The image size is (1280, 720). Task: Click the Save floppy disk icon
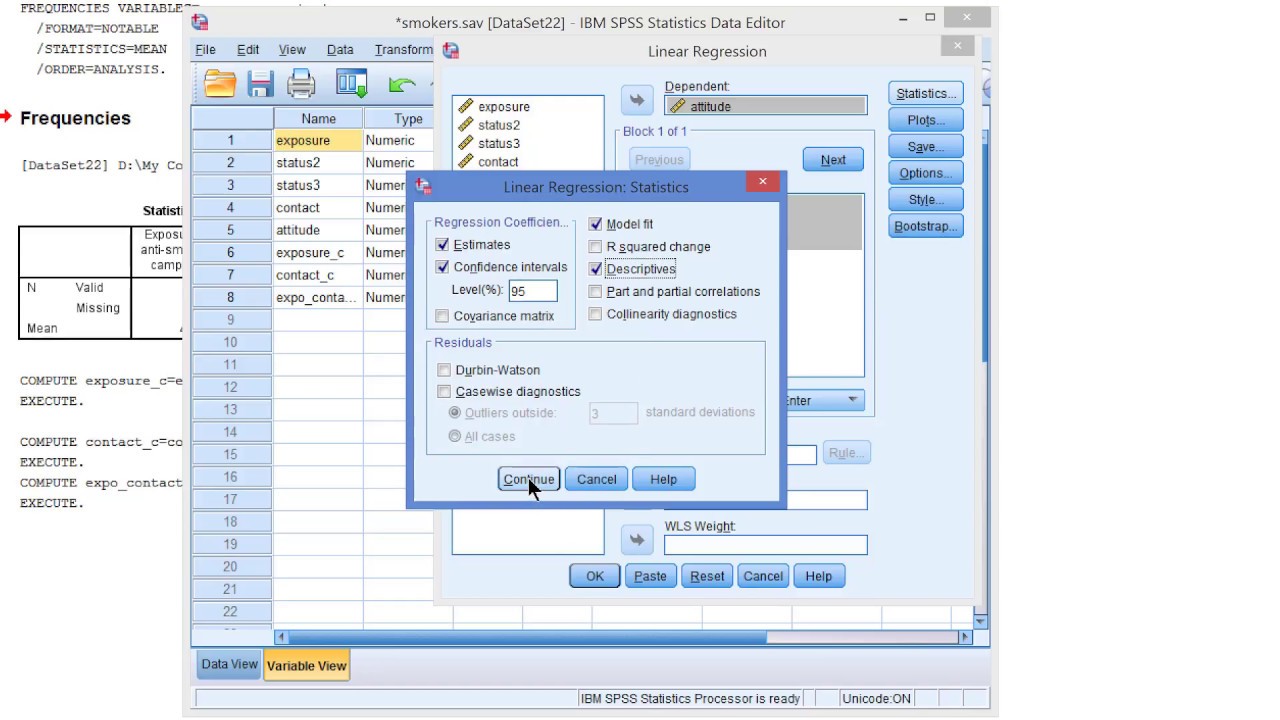click(261, 84)
